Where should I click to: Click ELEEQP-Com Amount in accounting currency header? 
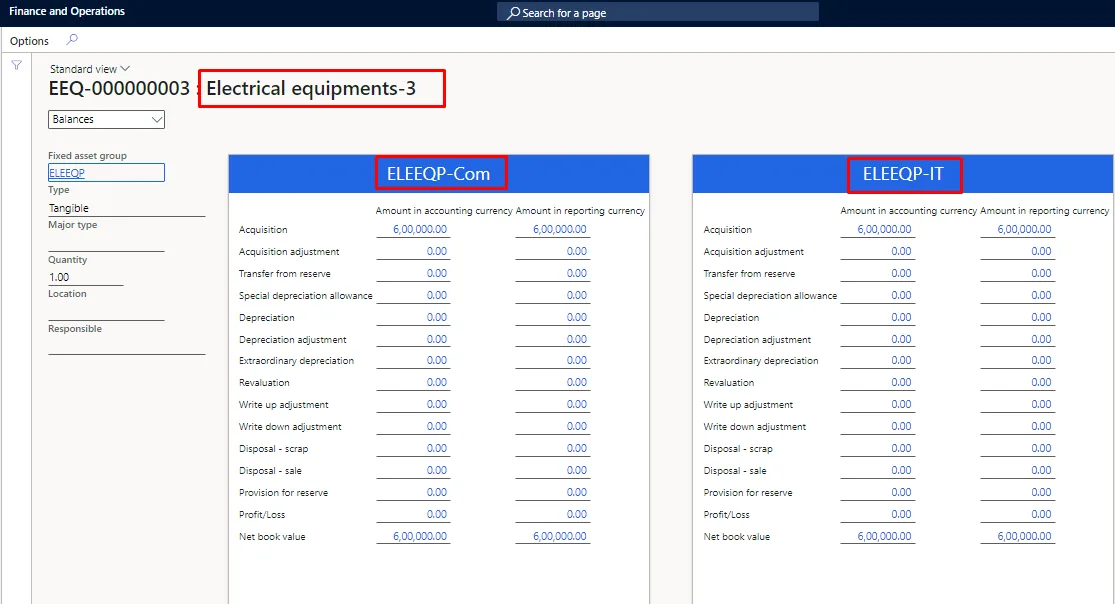[x=444, y=211]
